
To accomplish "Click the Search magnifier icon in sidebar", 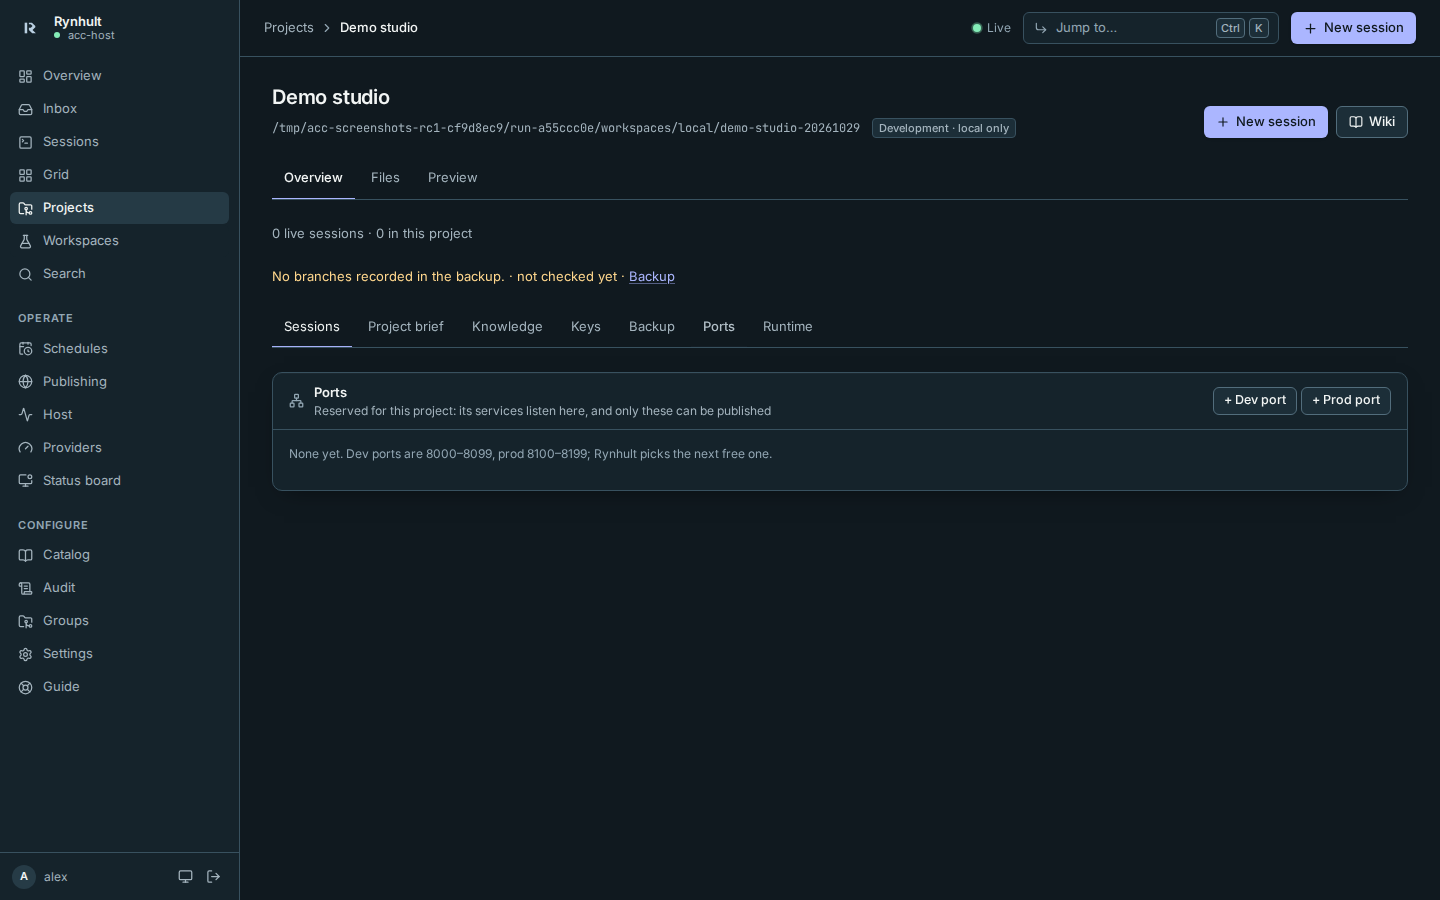I will coord(26,274).
